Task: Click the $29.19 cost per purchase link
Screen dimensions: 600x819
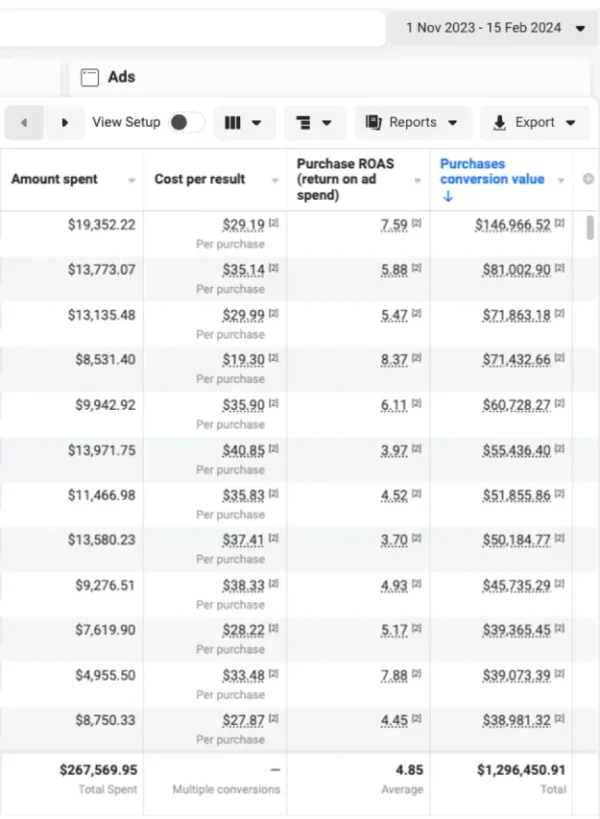Action: coord(243,225)
